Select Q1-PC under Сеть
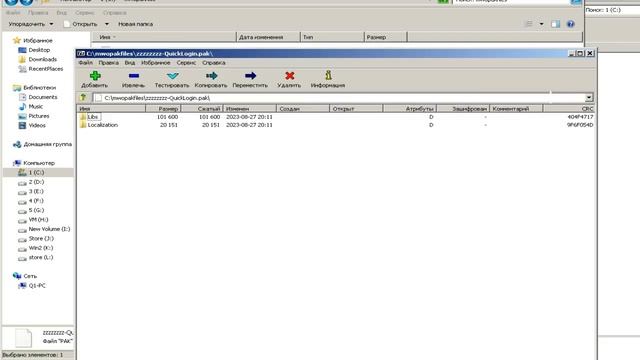 click(x=37, y=285)
